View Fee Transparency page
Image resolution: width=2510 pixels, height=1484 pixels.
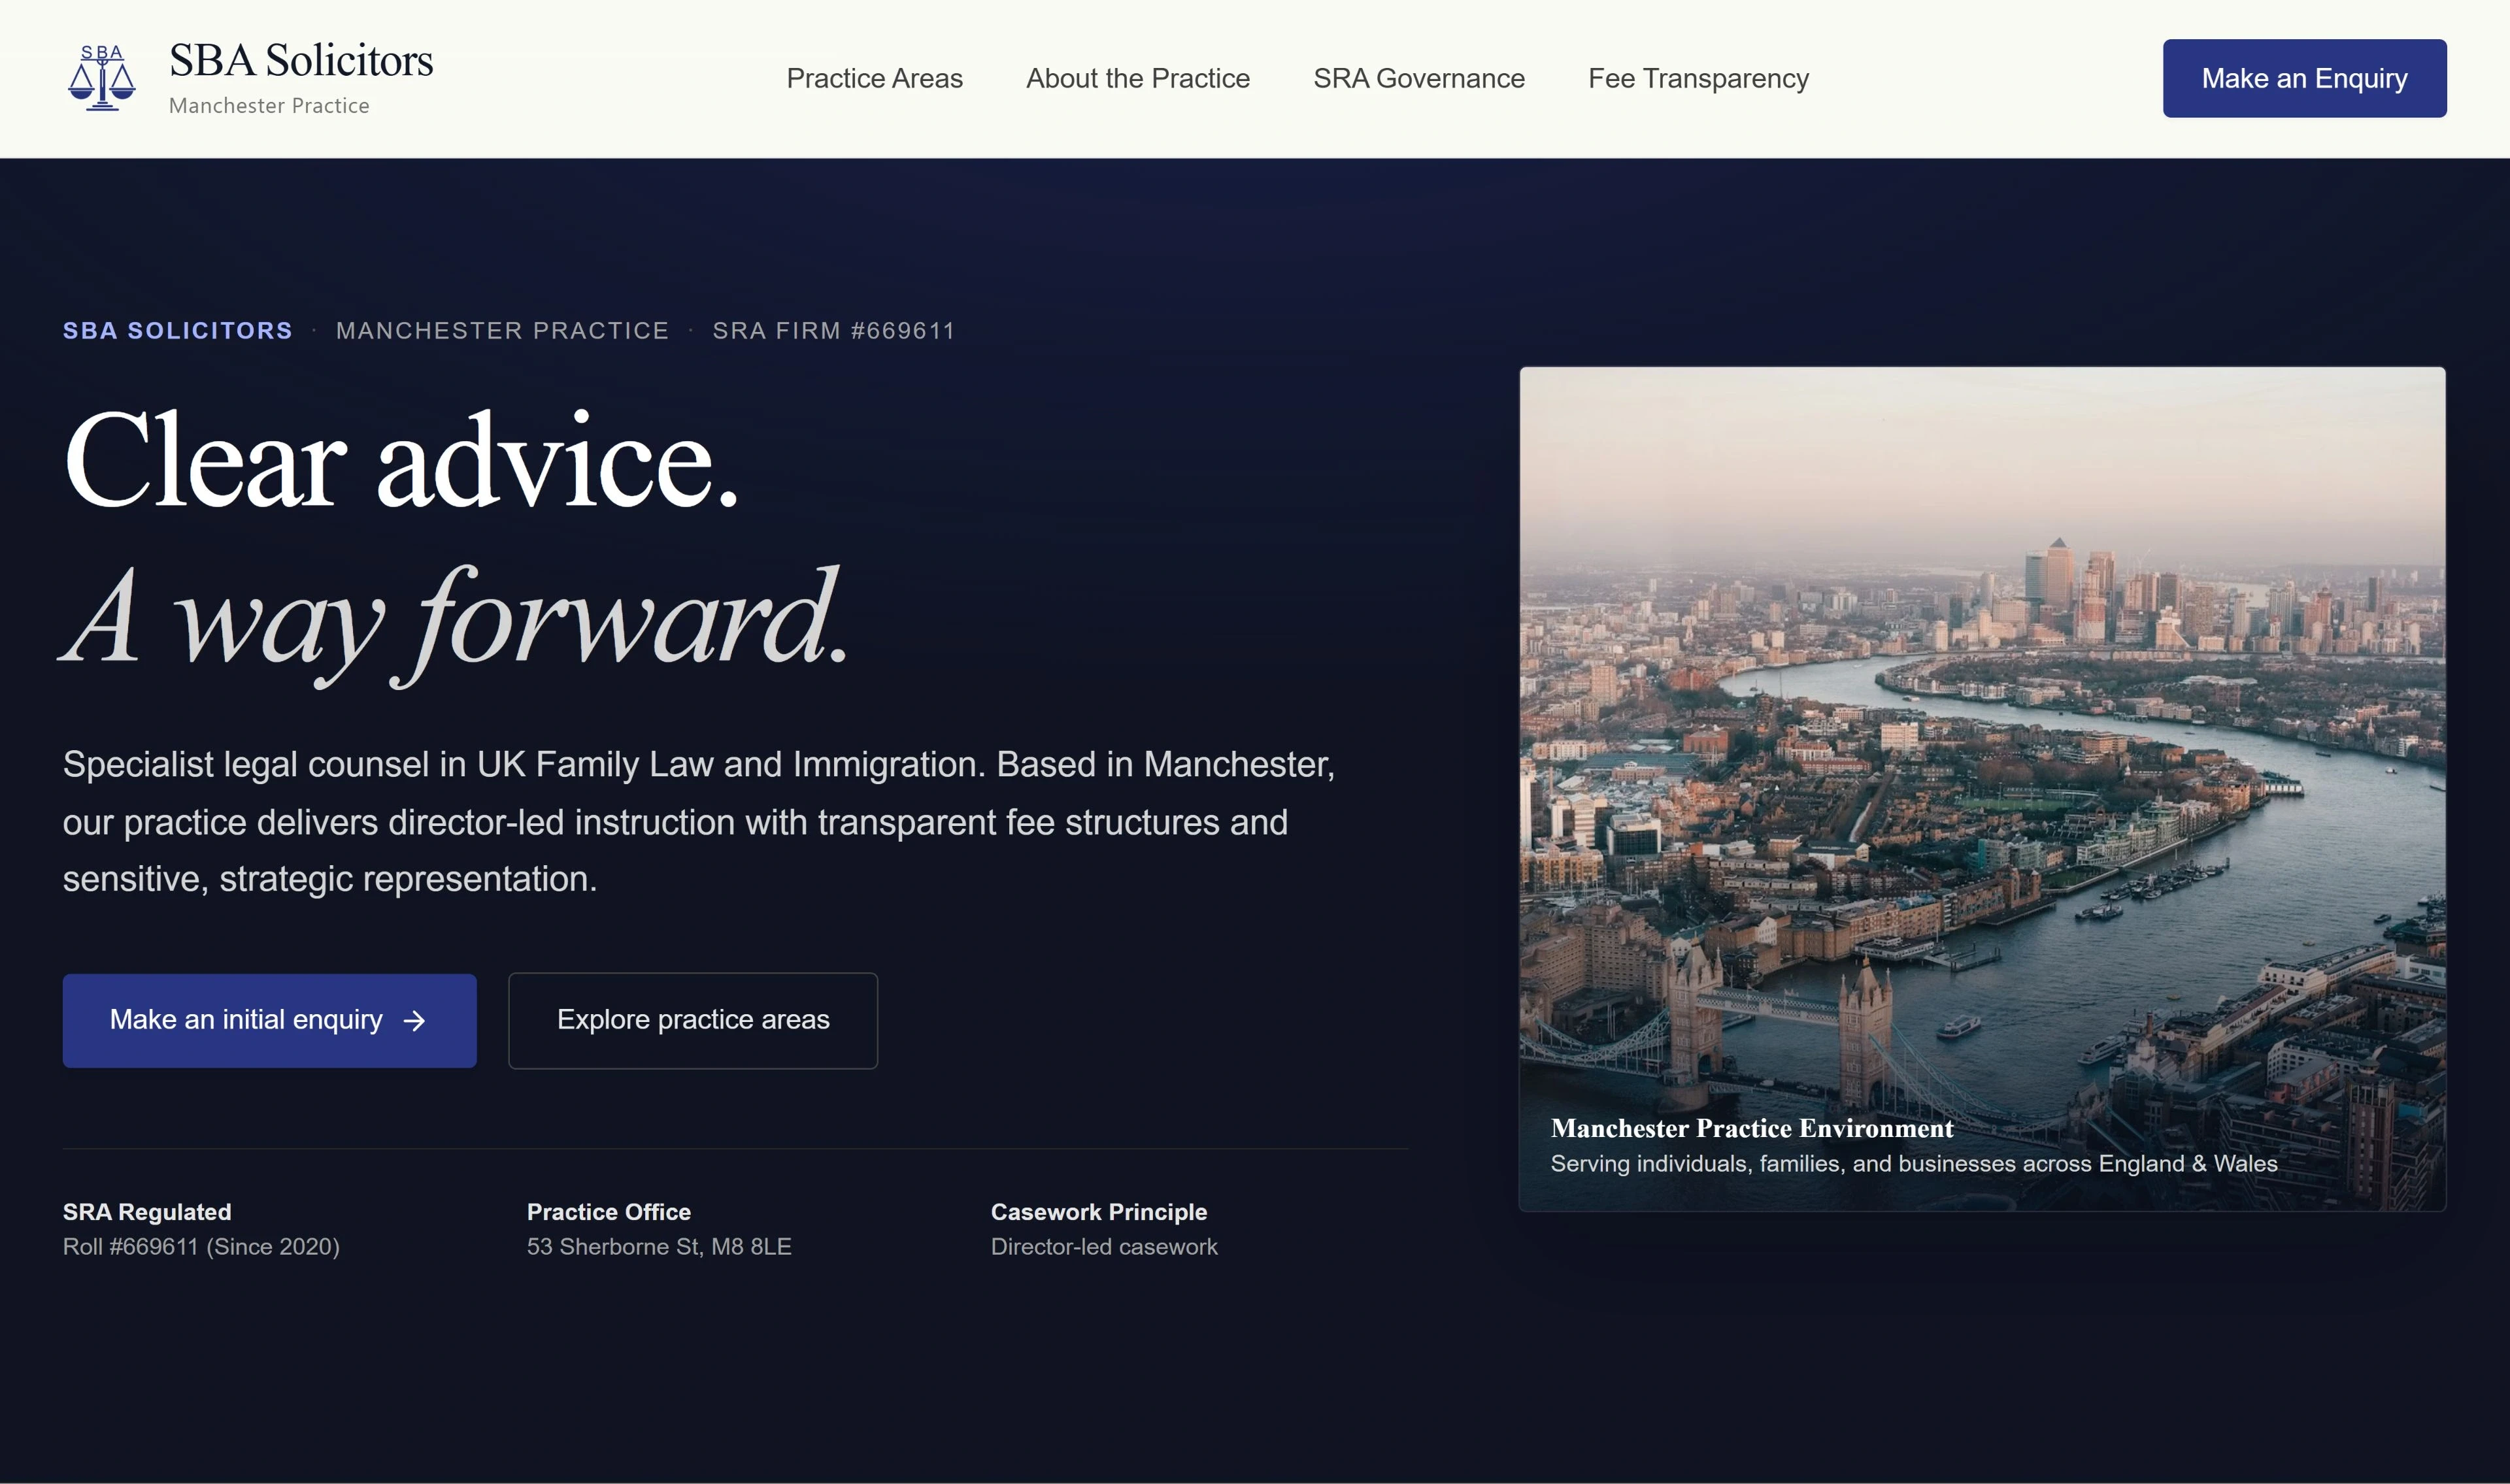1698,78
